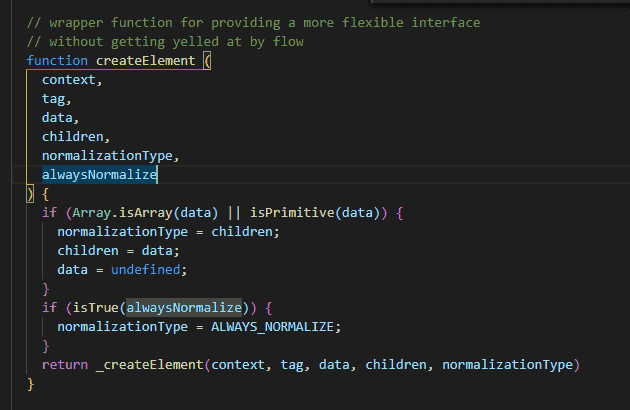Screen dimensions: 630x410
Task: Click alwaysNormalize inside the isTrue call
Action: (x=183, y=307)
